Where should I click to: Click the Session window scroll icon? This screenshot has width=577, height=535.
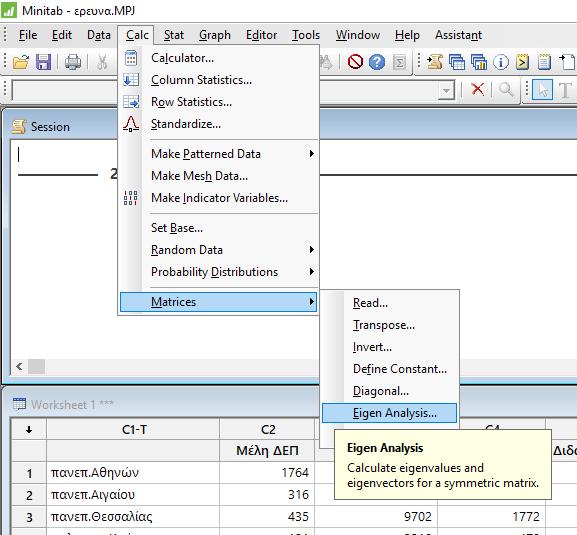click(18, 127)
